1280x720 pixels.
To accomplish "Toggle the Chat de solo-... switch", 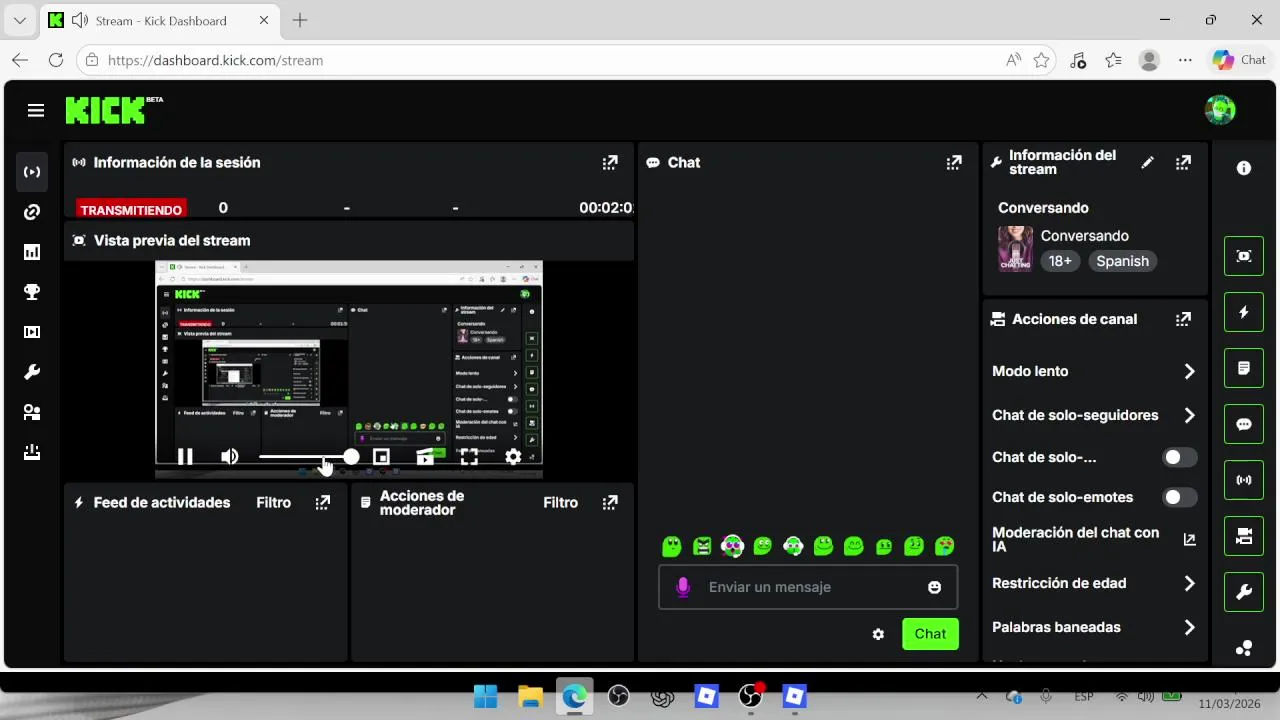I will [1180, 457].
